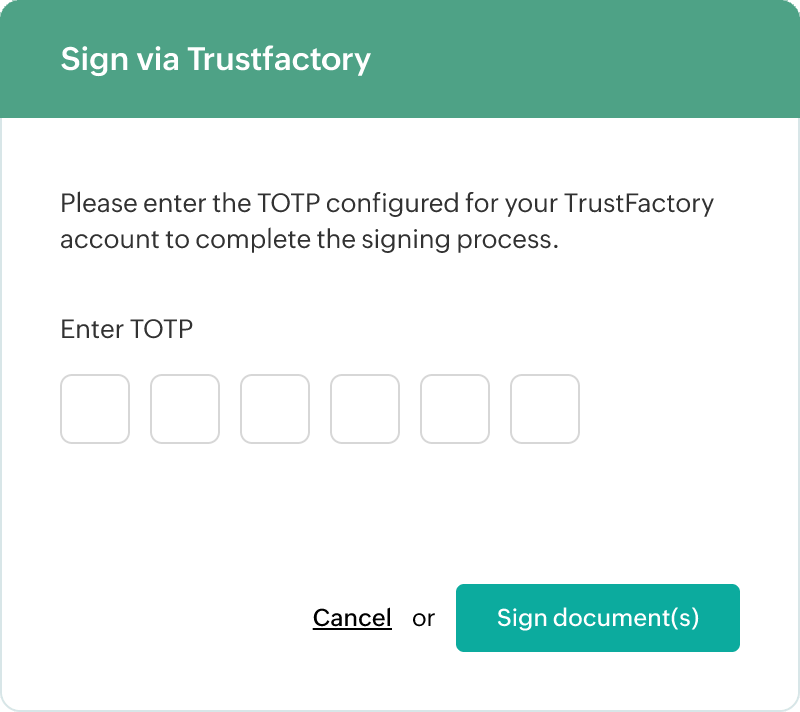The width and height of the screenshot is (800, 712).
Task: Click the underlined Cancel text
Action: tap(352, 618)
